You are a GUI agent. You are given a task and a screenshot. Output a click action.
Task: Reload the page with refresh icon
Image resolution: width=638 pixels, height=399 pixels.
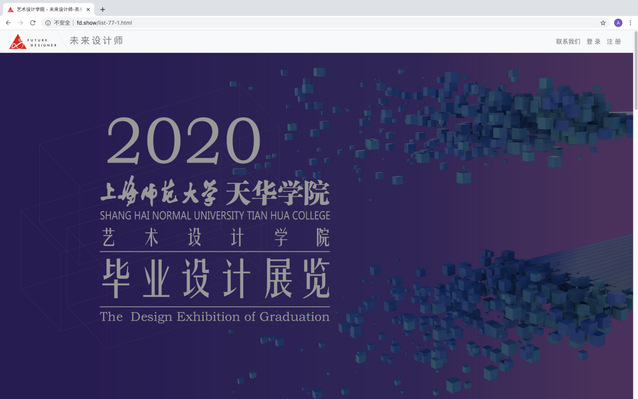(33, 23)
